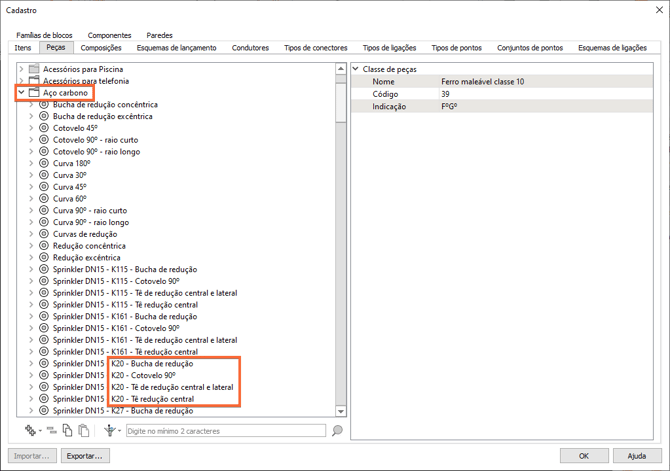Screen dimensions: 670x471
Task: Collapse the Aço carbono tree node
Action: click(x=22, y=93)
